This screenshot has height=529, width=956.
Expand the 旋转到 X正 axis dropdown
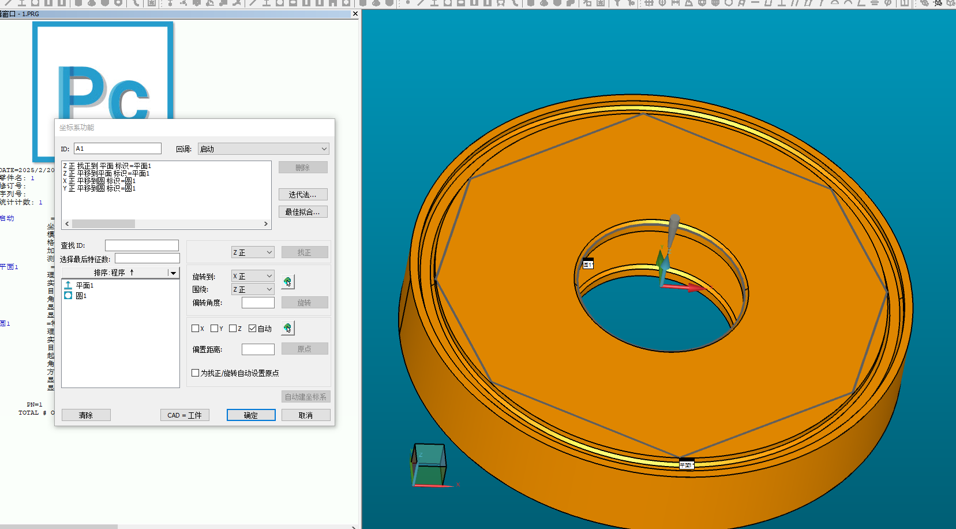coord(252,276)
